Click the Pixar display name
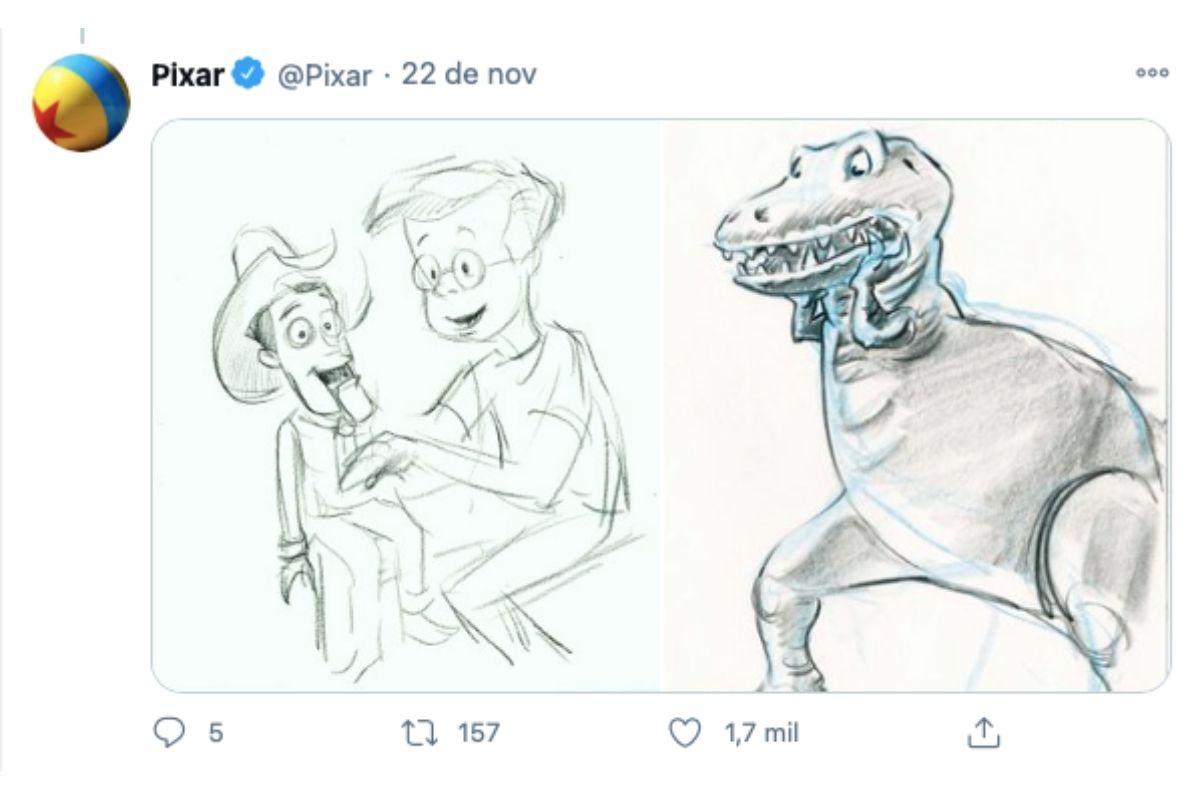 tap(187, 75)
